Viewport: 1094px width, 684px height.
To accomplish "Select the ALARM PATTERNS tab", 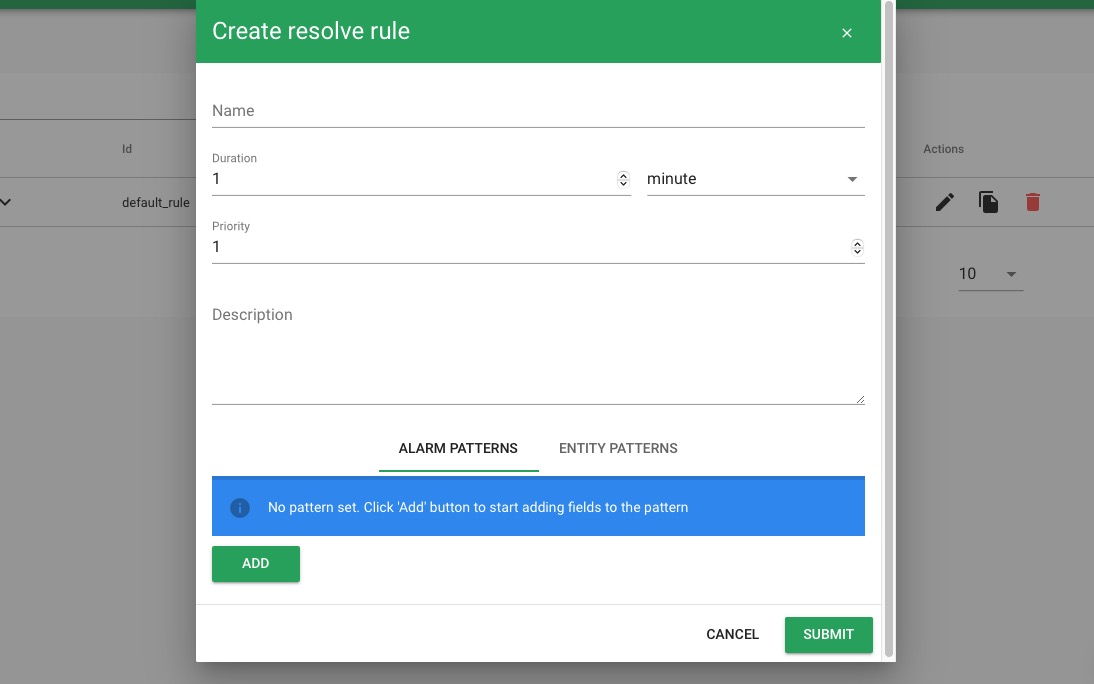I will [458, 448].
